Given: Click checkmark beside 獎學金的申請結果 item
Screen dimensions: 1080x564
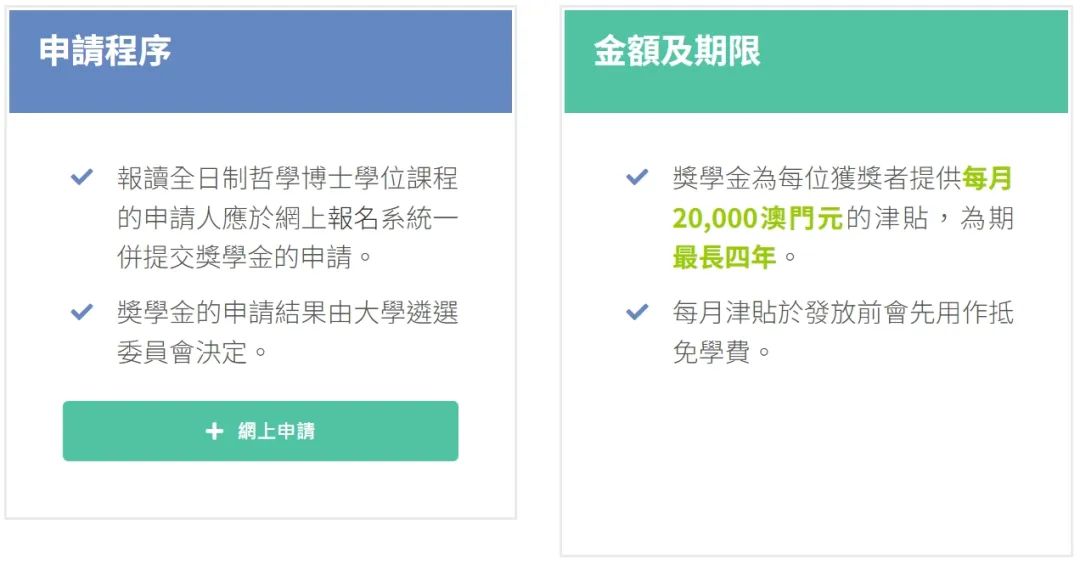Looking at the screenshot, I should coord(82,312).
